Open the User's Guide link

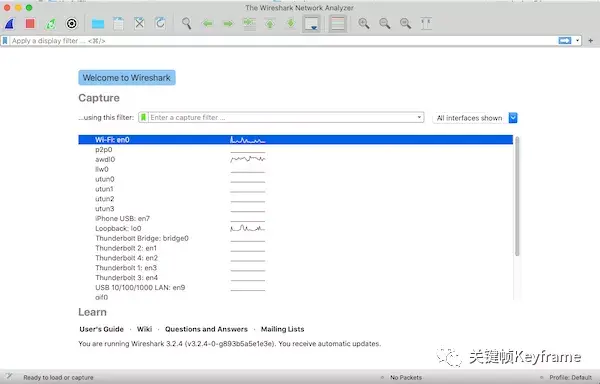tap(101, 329)
